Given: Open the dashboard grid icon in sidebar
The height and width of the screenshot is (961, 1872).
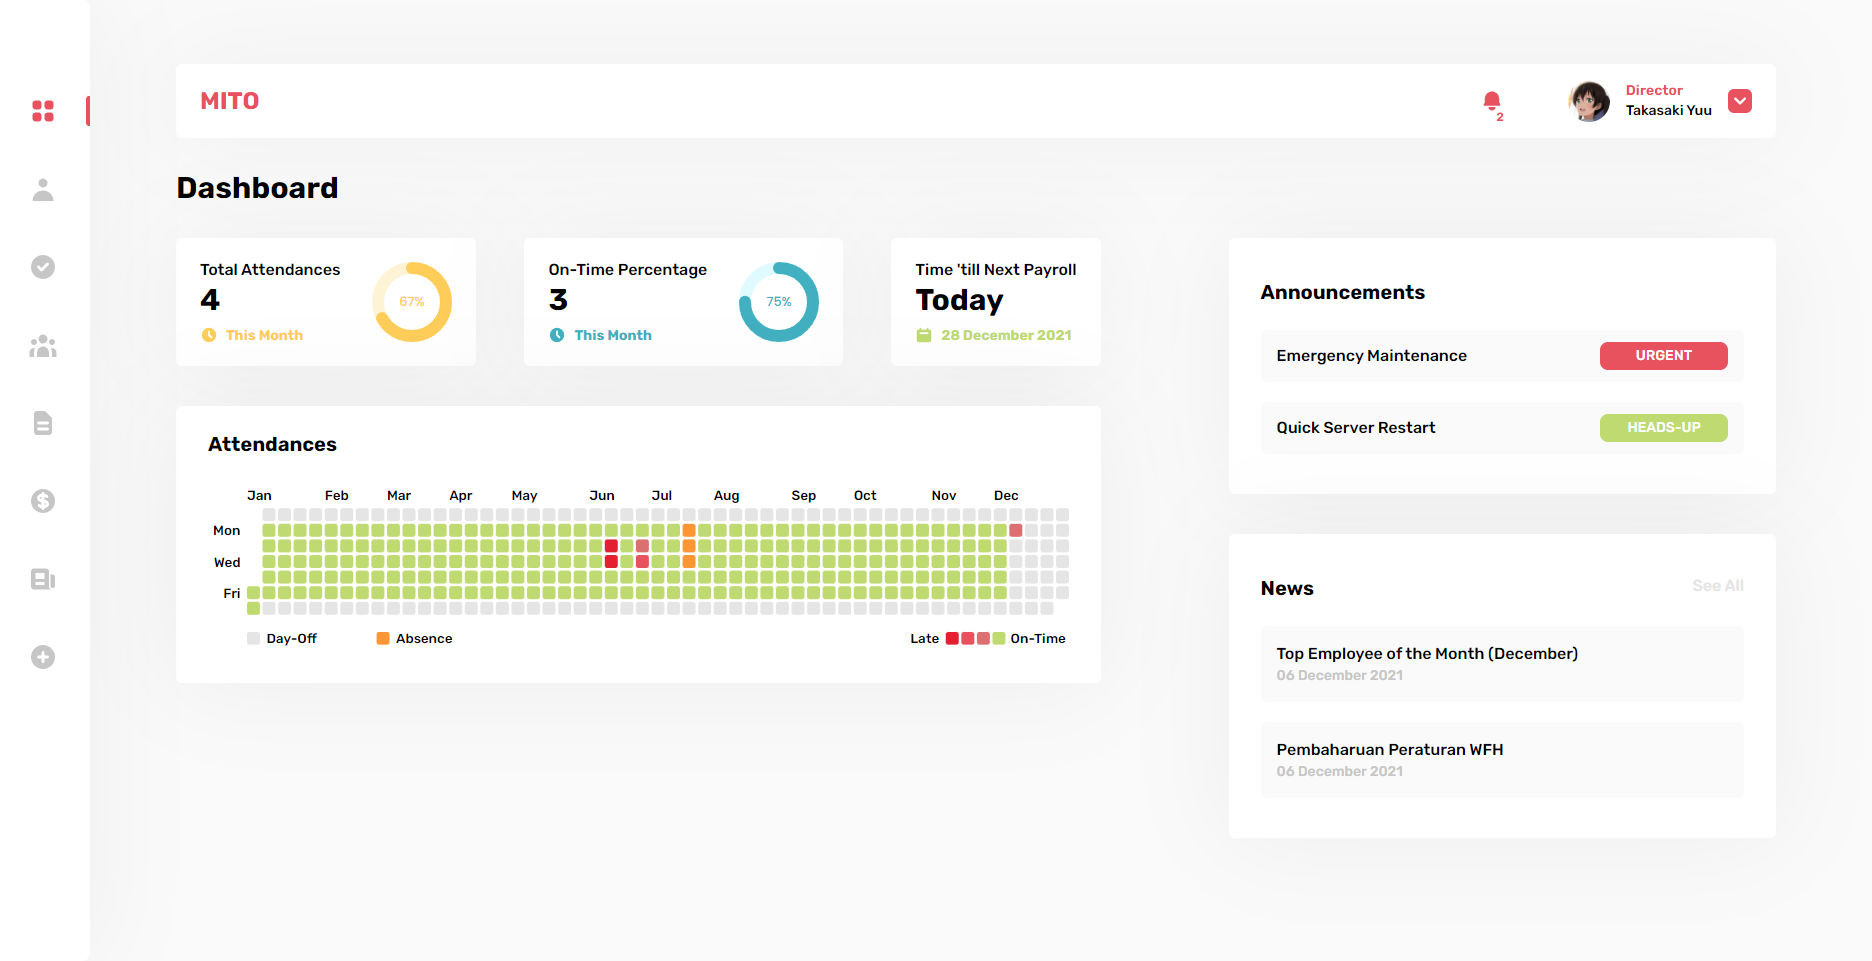Looking at the screenshot, I should click(43, 111).
